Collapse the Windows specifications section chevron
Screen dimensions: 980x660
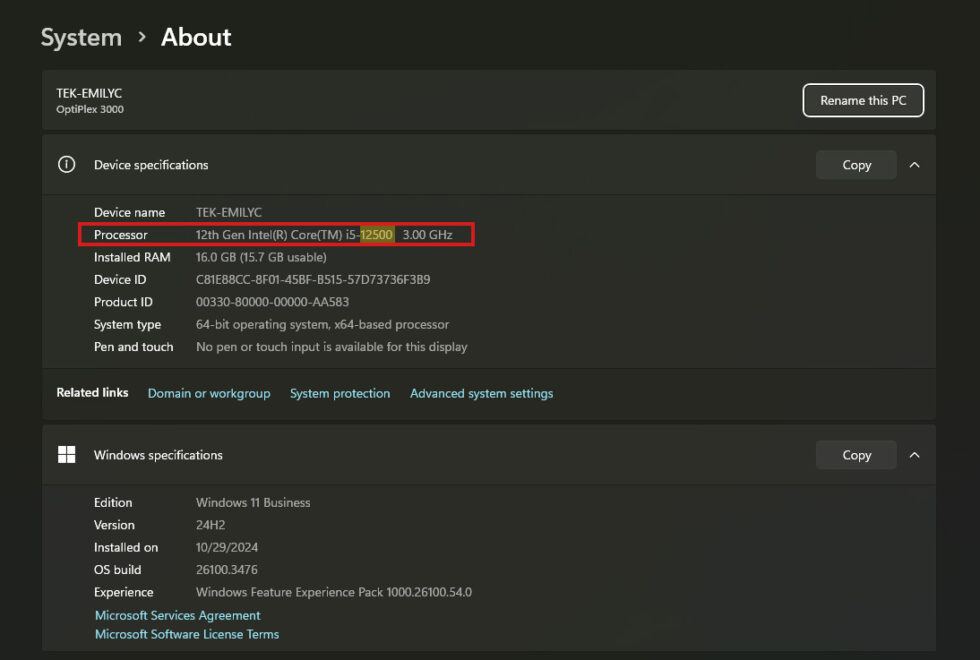914,455
